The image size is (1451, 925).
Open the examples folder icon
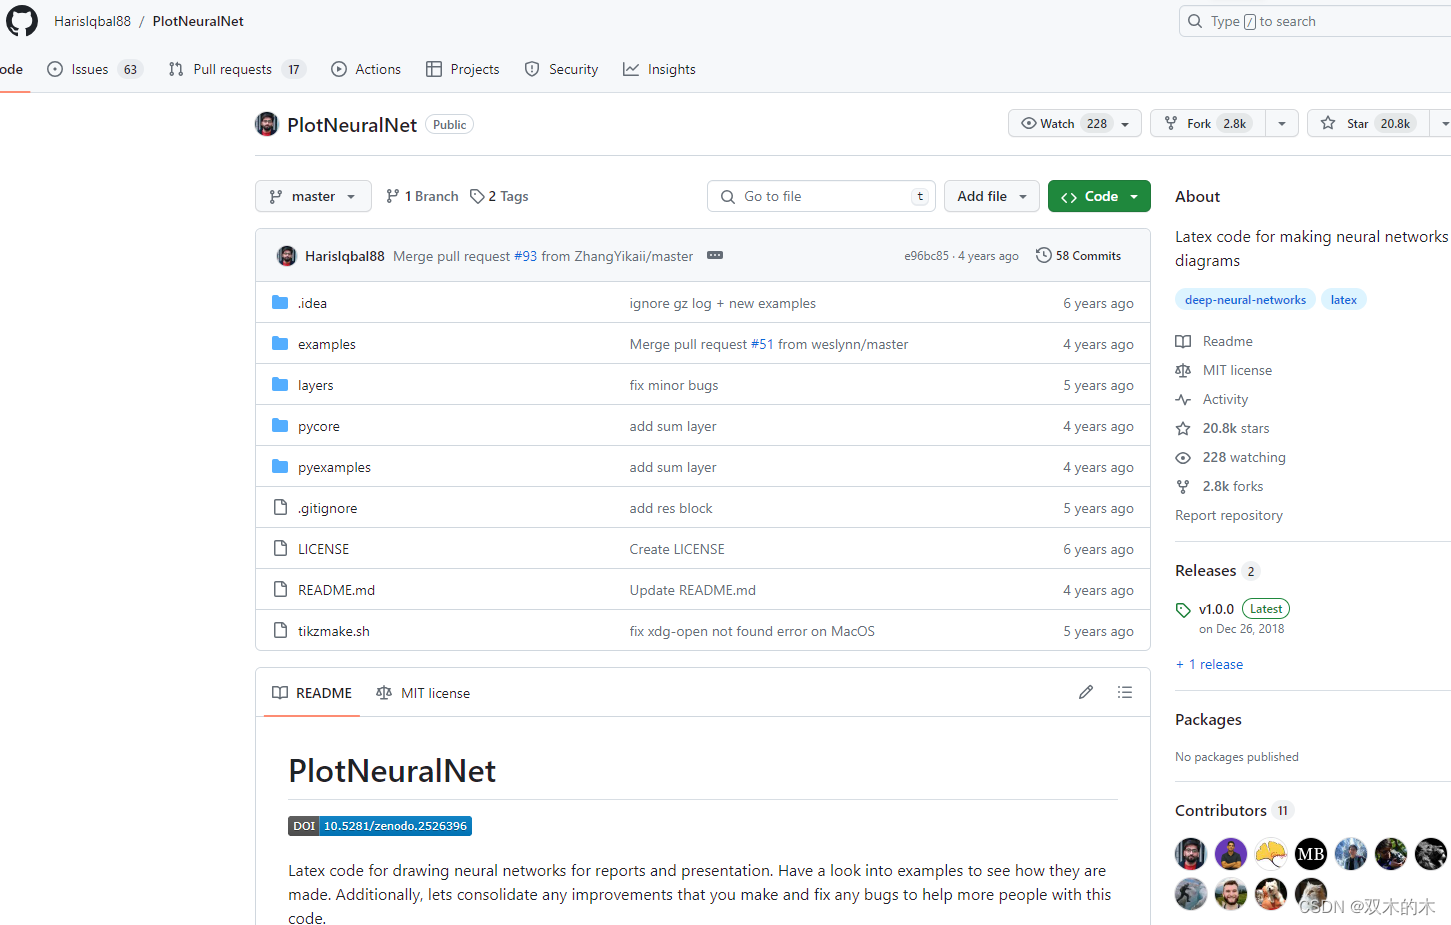(x=280, y=343)
